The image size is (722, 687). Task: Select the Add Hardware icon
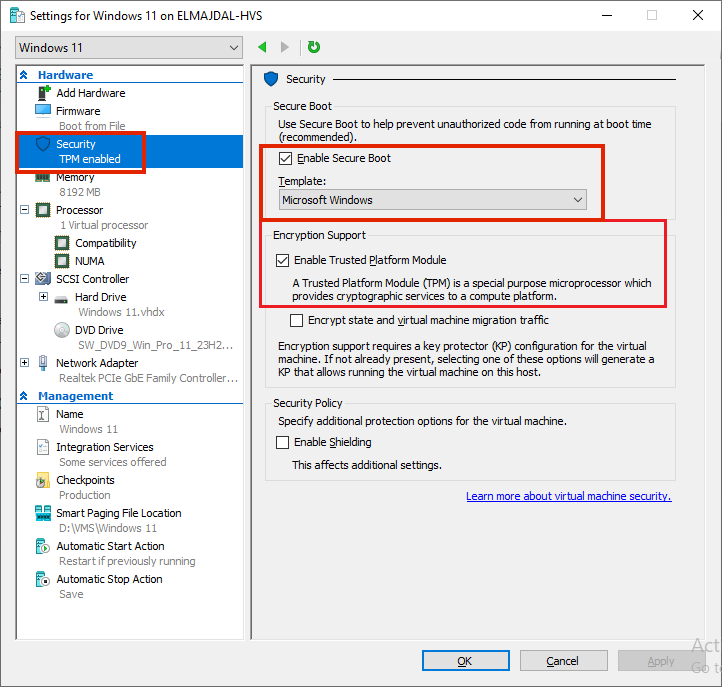pyautogui.click(x=43, y=93)
